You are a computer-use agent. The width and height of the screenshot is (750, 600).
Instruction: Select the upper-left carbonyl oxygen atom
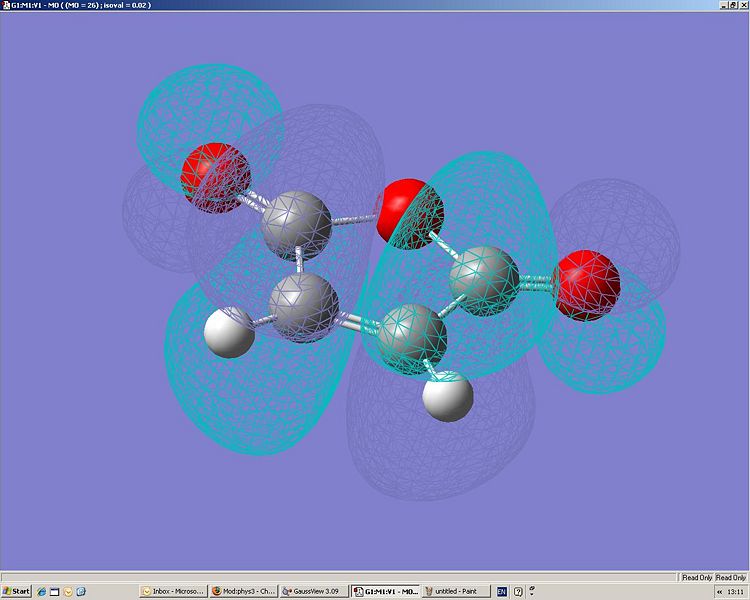[x=216, y=178]
